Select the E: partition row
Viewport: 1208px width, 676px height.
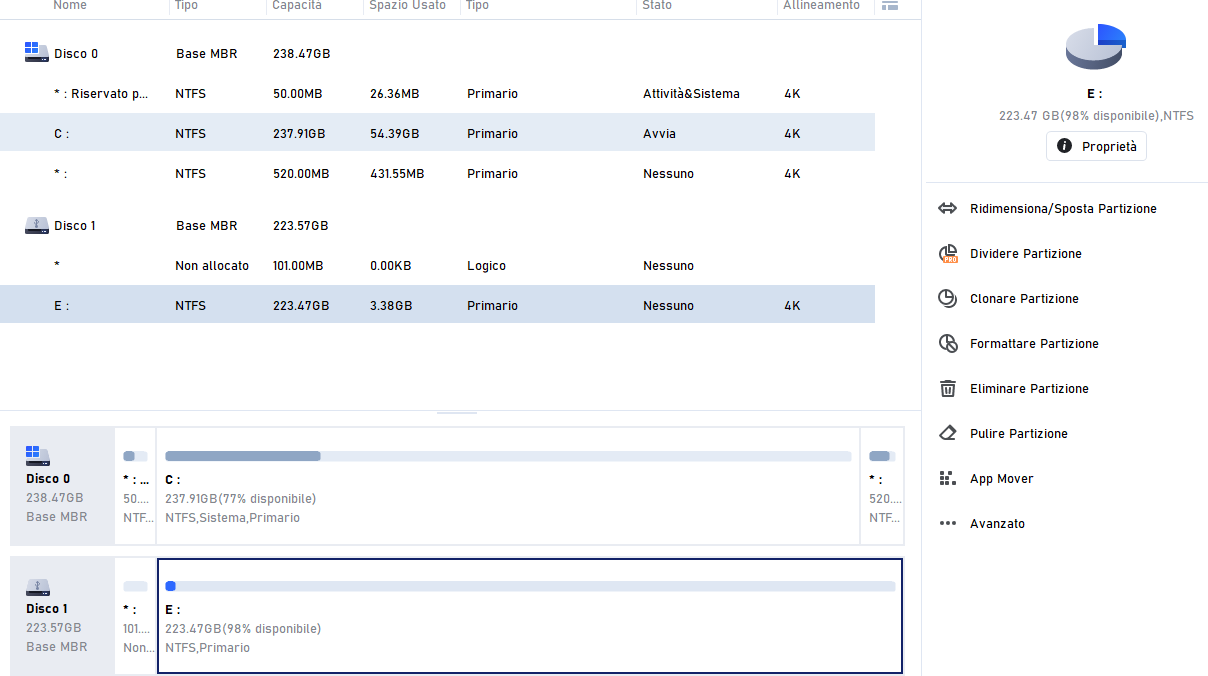(437, 306)
